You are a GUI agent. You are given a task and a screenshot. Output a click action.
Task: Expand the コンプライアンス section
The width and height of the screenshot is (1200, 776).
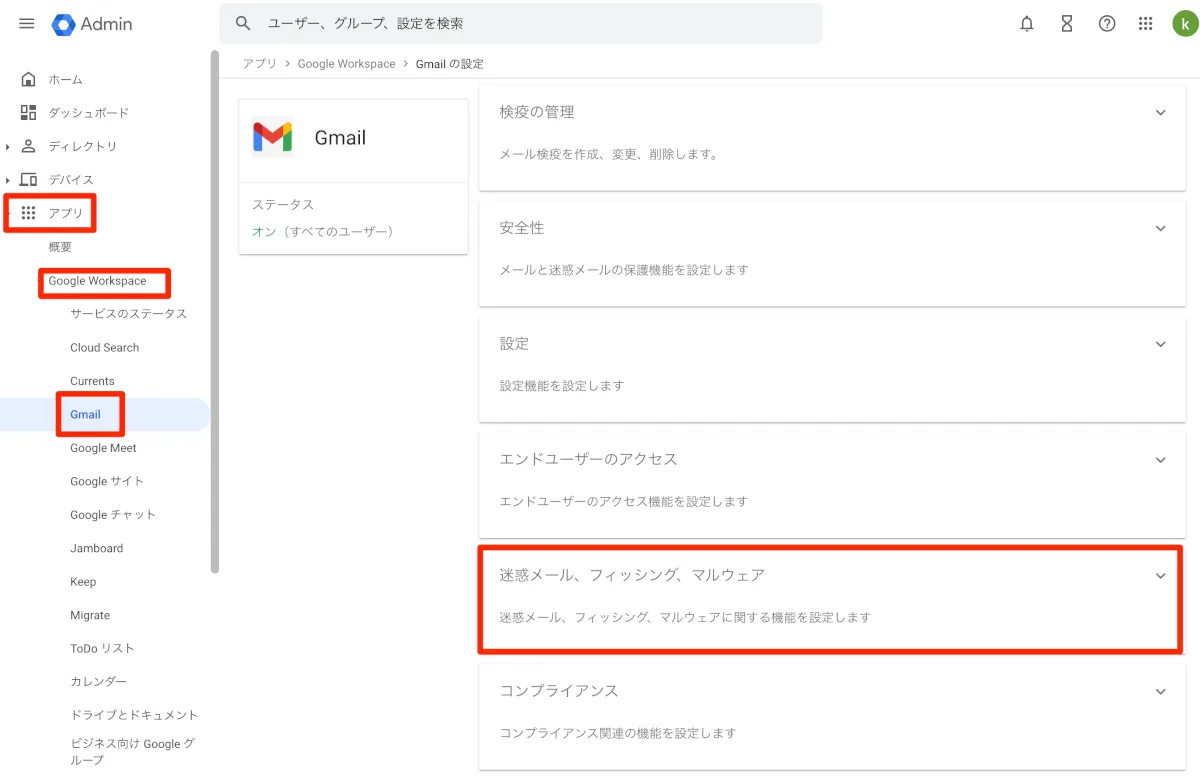click(x=1160, y=691)
